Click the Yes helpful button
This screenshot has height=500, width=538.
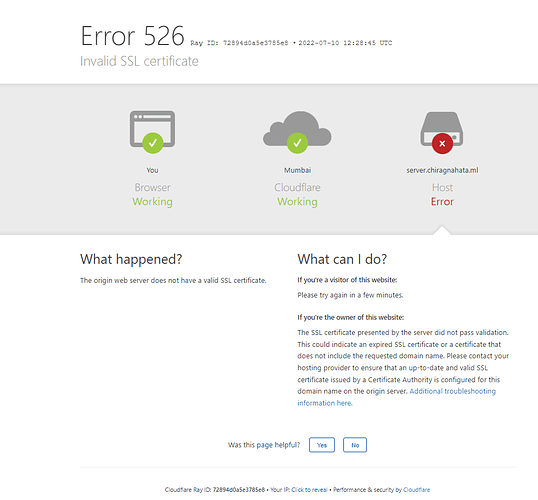(321, 445)
